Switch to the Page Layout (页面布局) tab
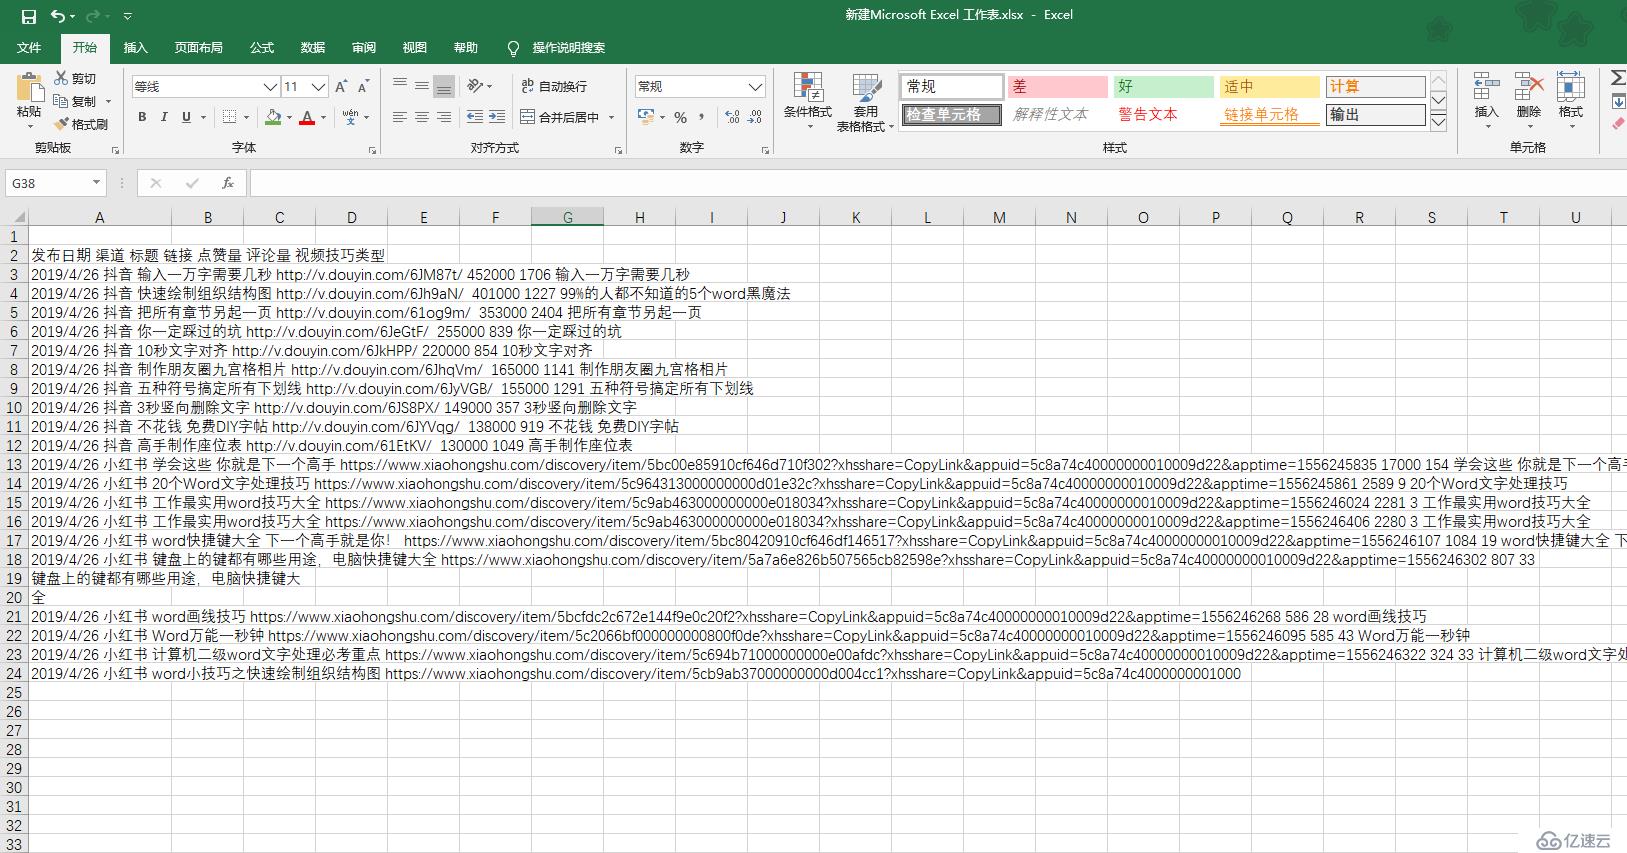Image resolution: width=1627 pixels, height=853 pixels. pos(198,47)
